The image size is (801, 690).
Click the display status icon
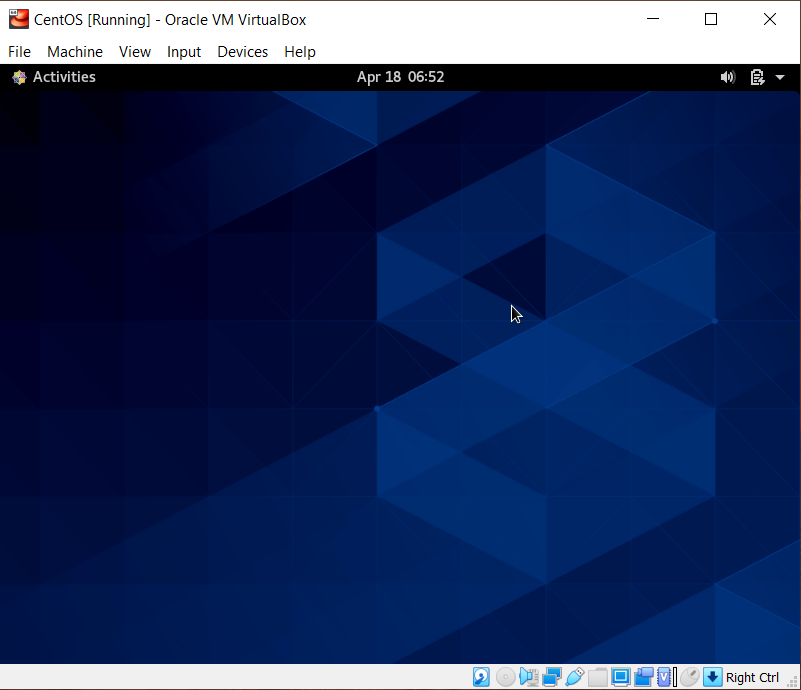621,677
